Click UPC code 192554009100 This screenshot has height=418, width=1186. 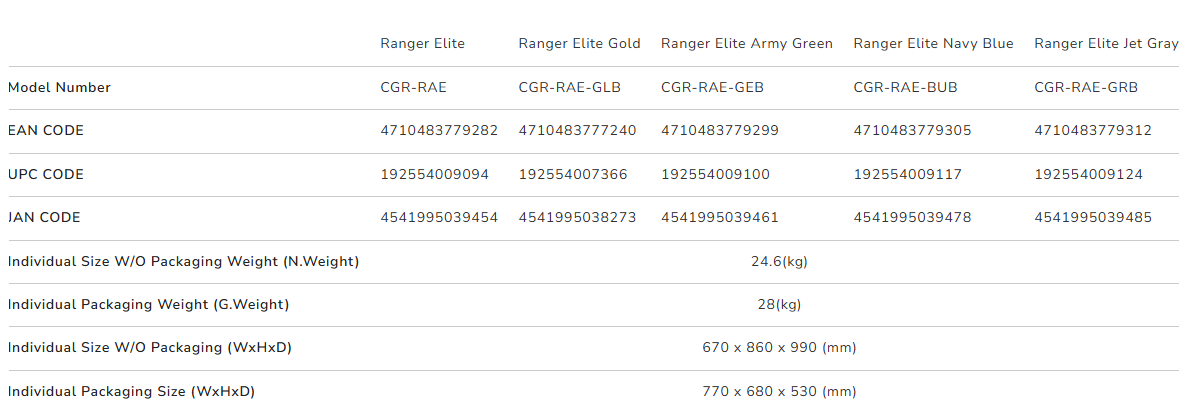coord(715,175)
